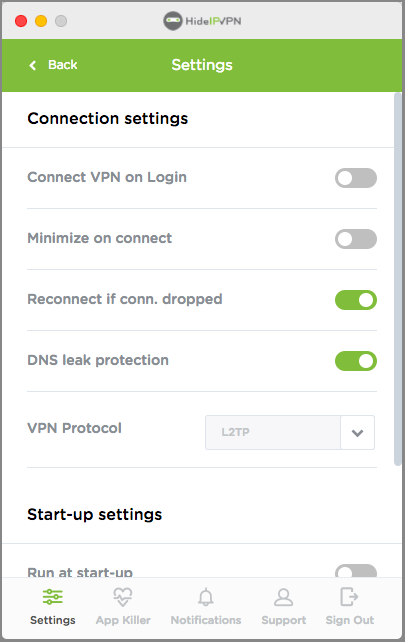This screenshot has width=405, height=642.
Task: Click the Sign Out door icon
Action: tap(349, 597)
